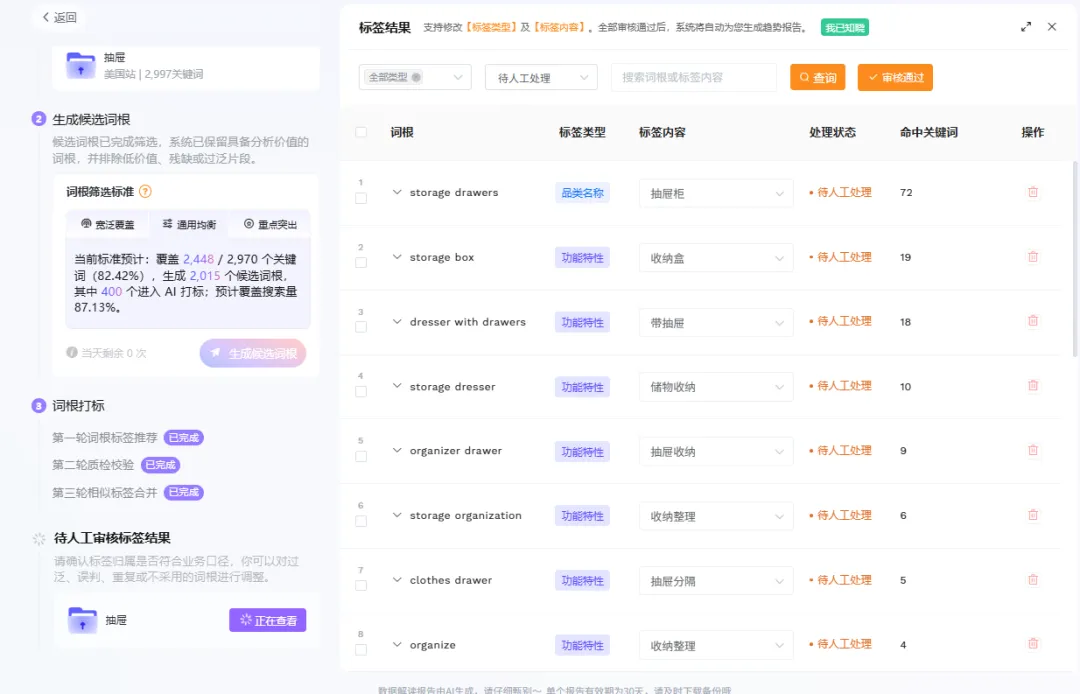
Task: Expand the organizer drawer root row
Action: [397, 450]
